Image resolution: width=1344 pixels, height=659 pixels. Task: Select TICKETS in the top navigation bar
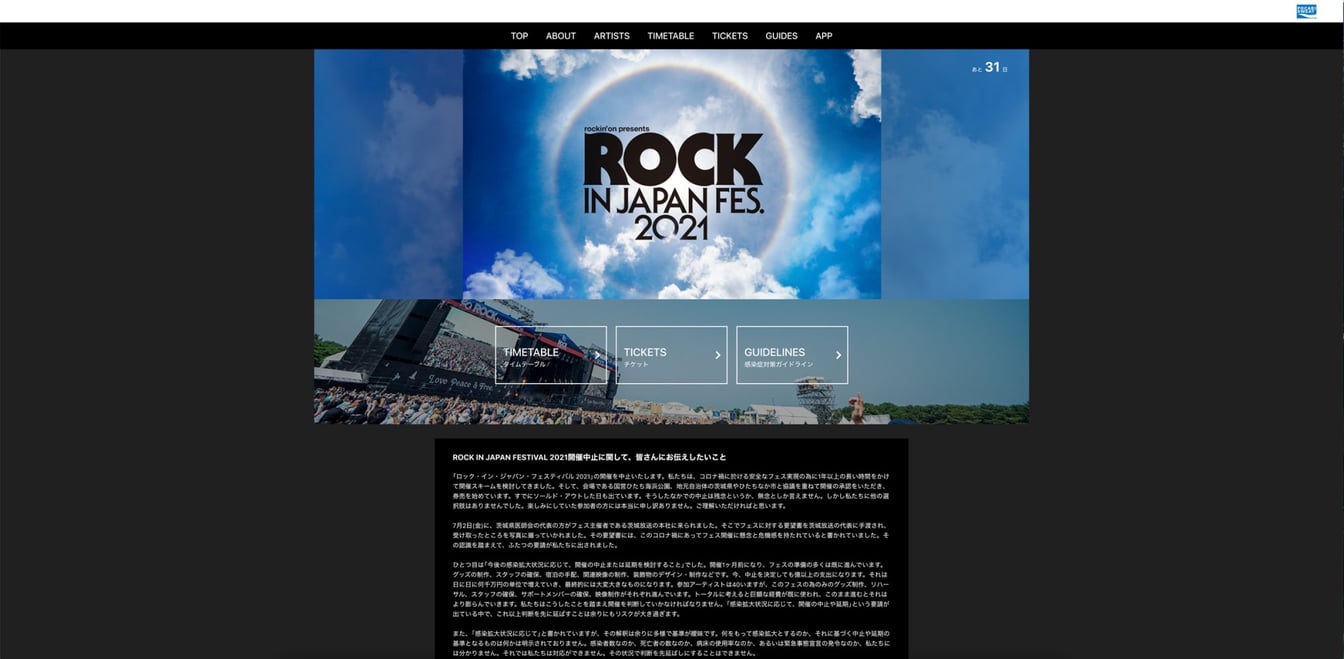coord(729,36)
